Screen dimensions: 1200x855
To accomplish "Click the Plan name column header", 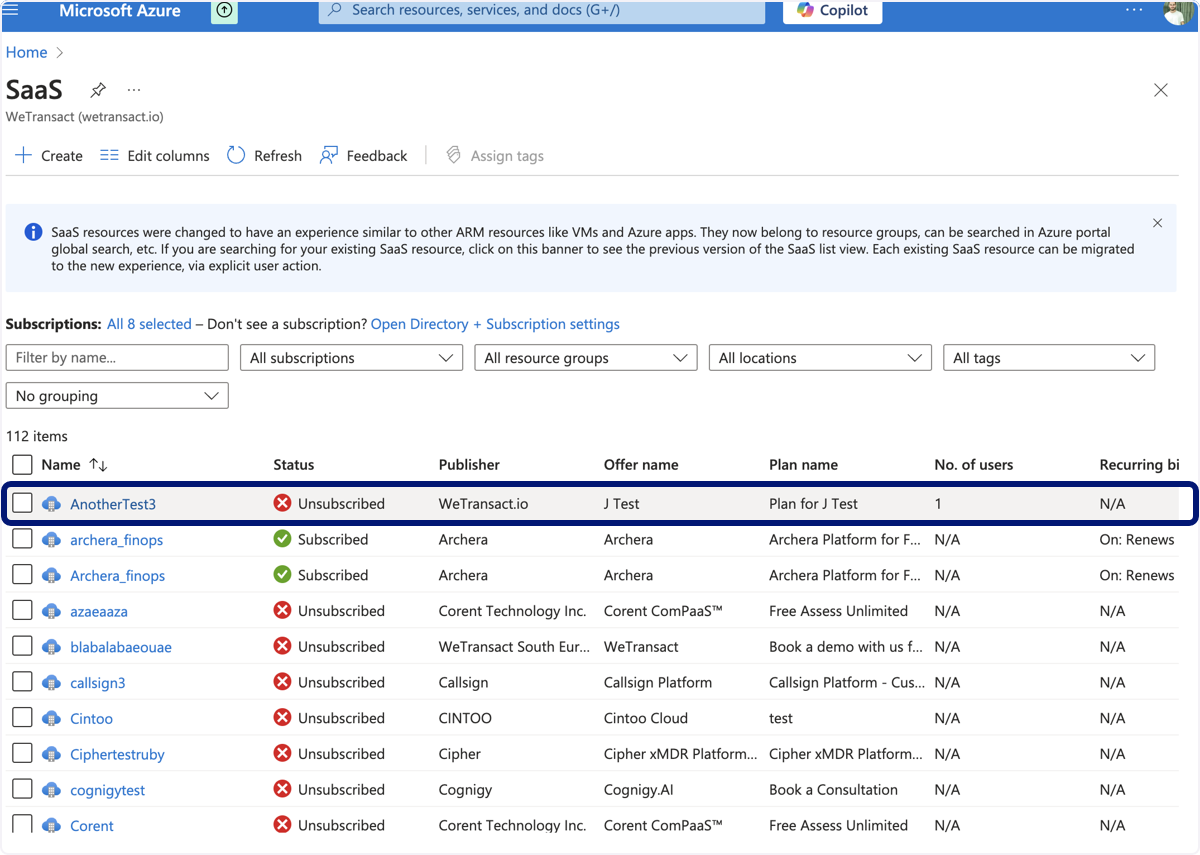I will pyautogui.click(x=803, y=465).
